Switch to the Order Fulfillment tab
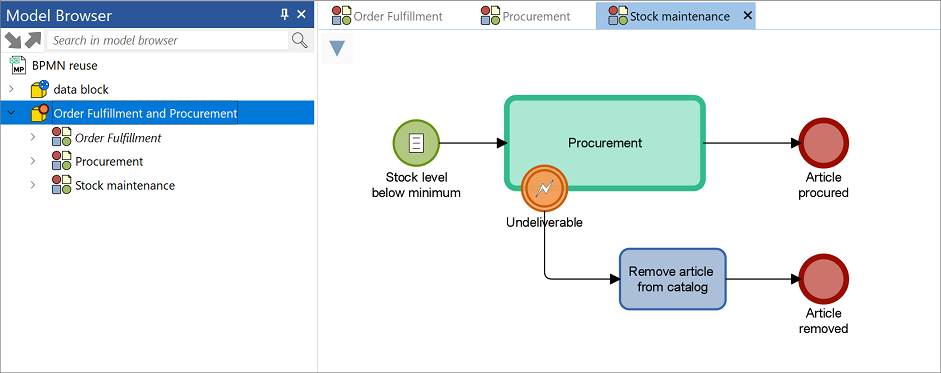The width and height of the screenshot is (941, 373). tap(388, 16)
